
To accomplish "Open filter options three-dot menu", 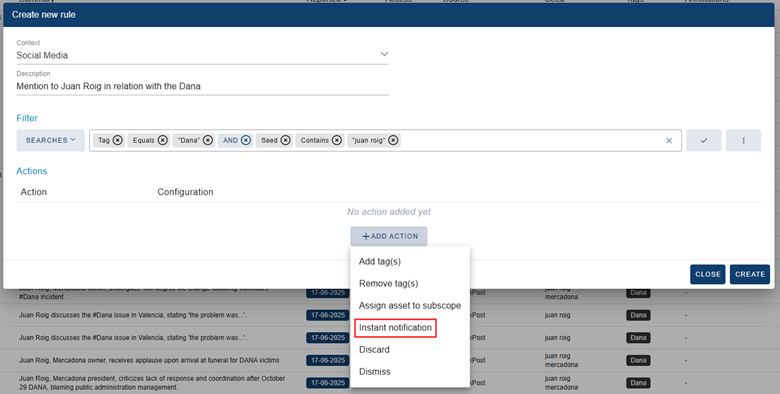I will pyautogui.click(x=744, y=140).
